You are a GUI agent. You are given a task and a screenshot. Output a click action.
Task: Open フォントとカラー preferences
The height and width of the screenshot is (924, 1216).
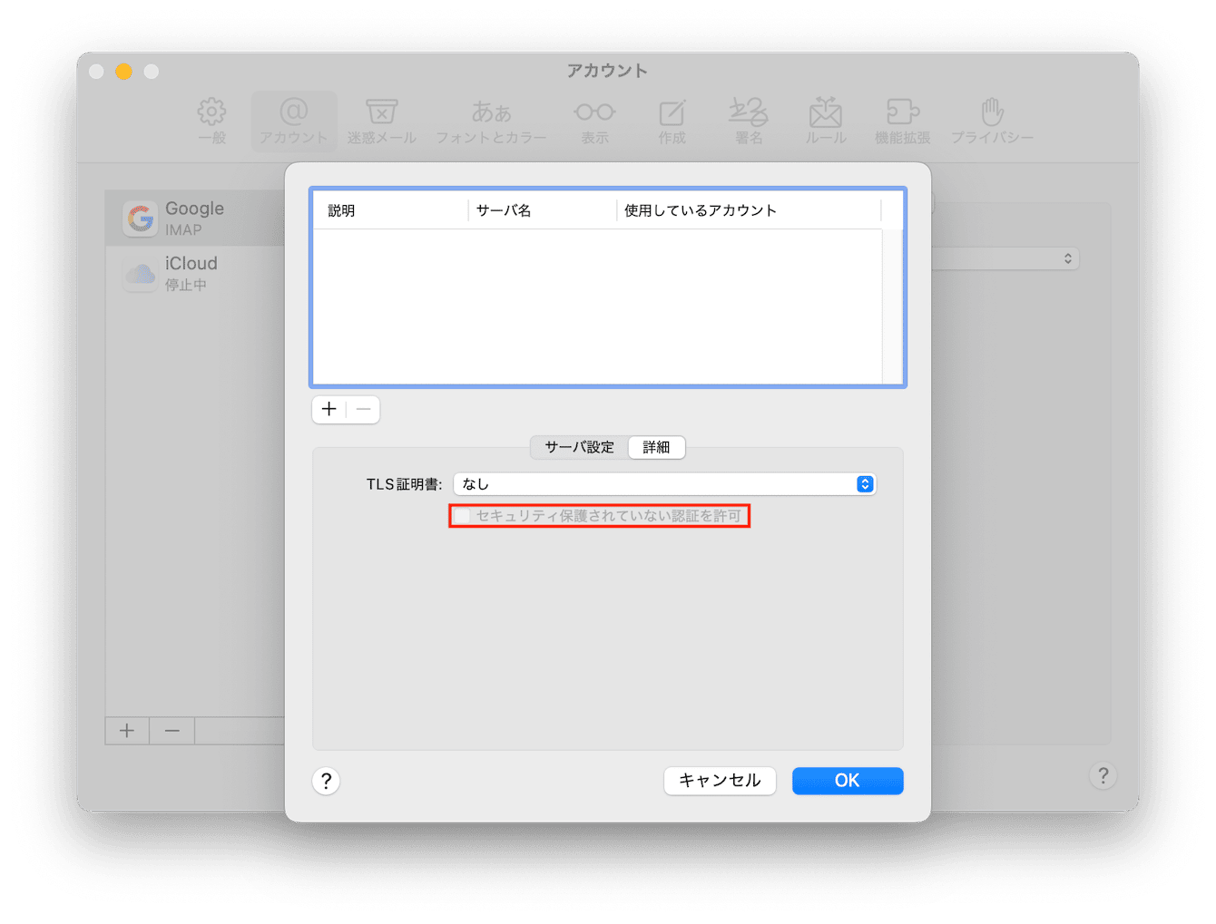coord(491,121)
